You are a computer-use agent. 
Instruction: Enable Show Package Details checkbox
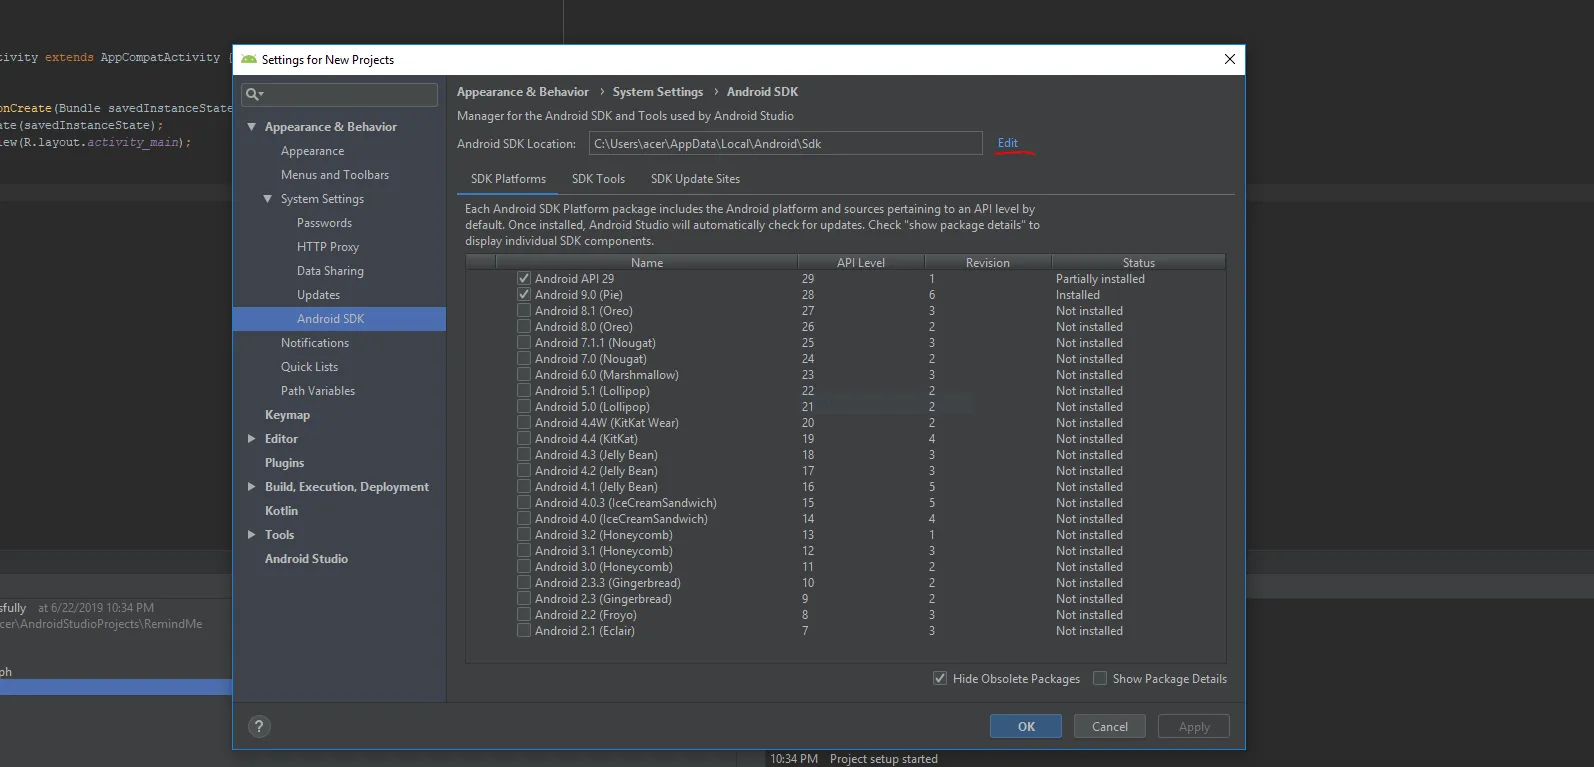pos(1100,678)
